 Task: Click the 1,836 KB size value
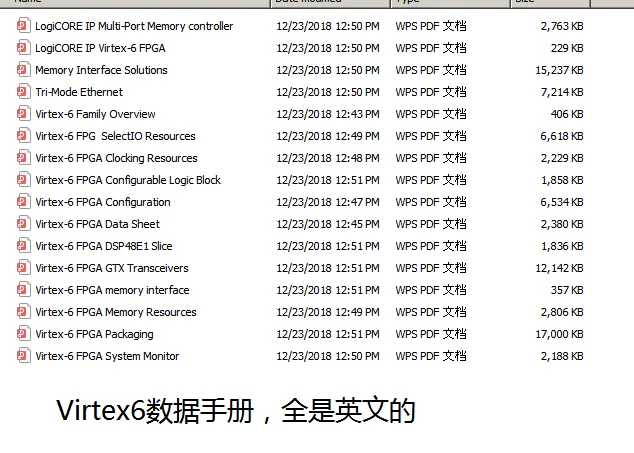[562, 246]
